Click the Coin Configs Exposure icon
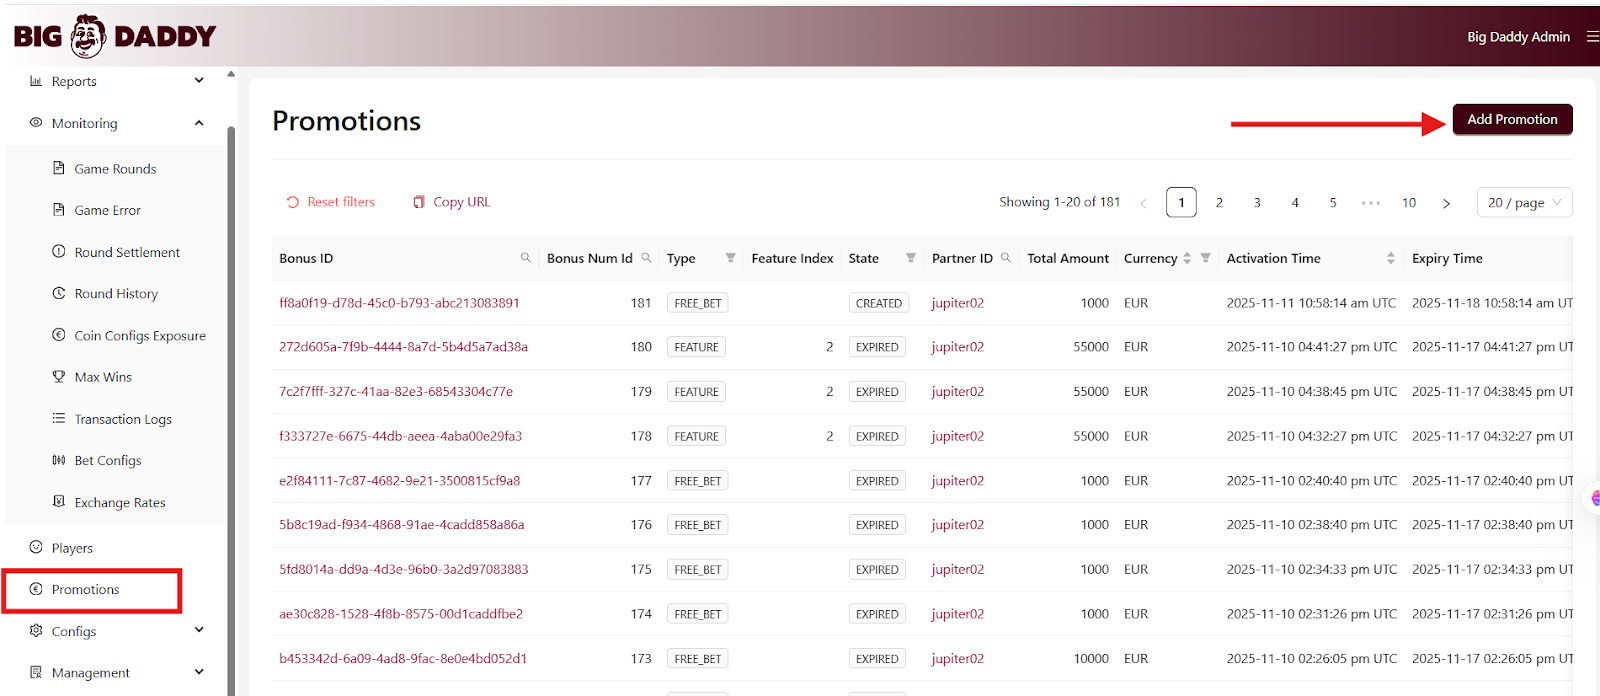The image size is (1600, 696). point(59,335)
